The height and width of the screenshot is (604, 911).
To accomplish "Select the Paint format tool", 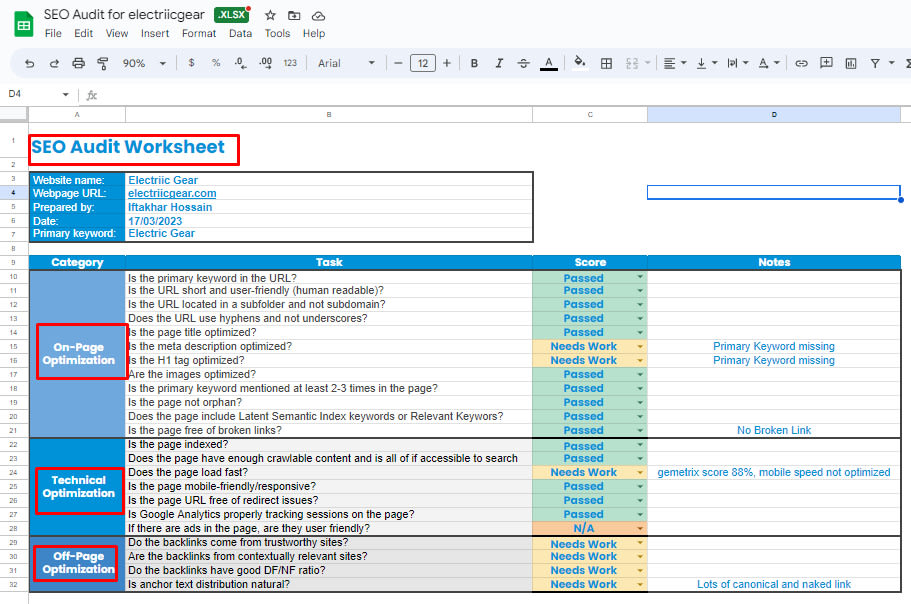I will click(x=102, y=62).
